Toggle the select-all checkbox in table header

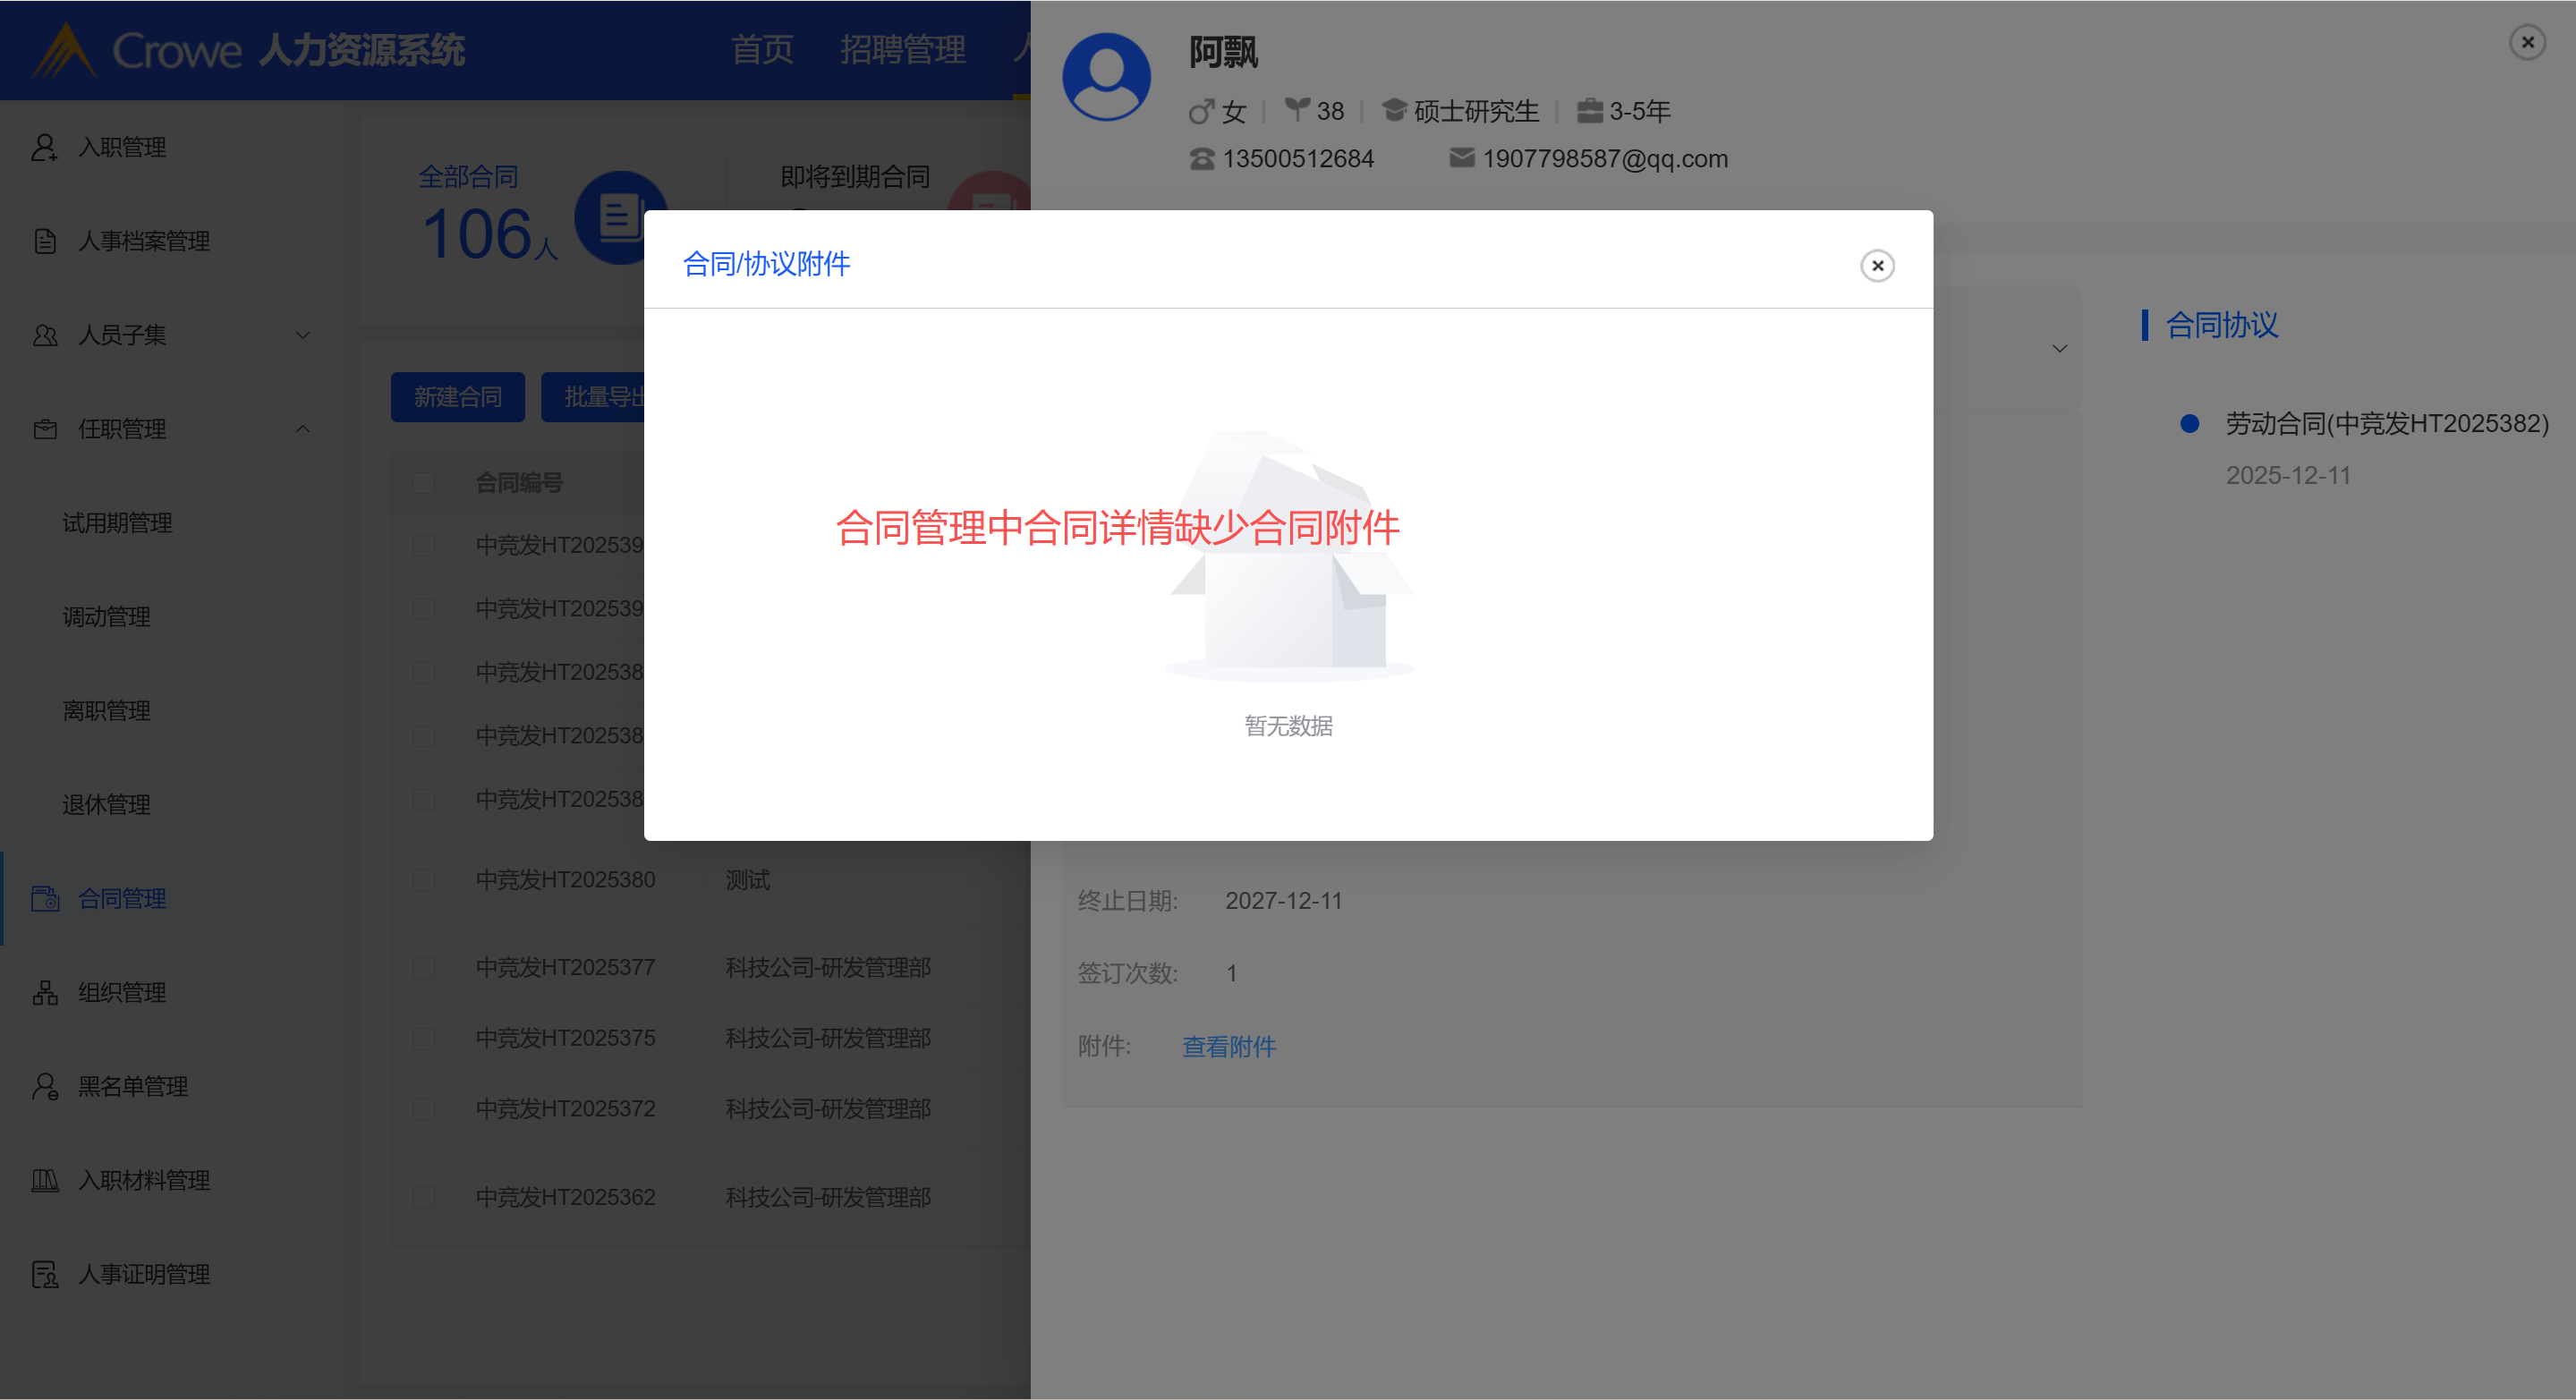pos(423,483)
